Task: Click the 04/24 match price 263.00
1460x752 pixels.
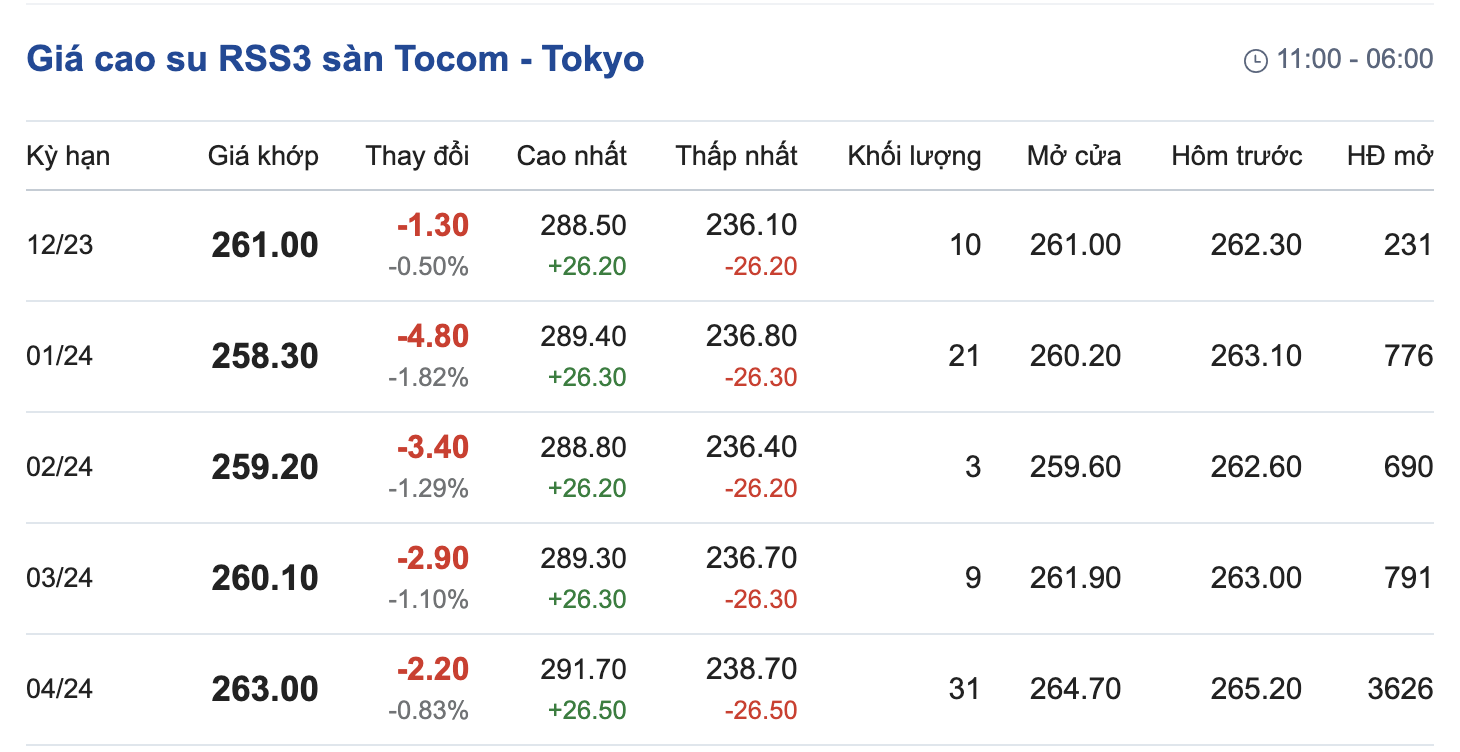Action: [265, 689]
